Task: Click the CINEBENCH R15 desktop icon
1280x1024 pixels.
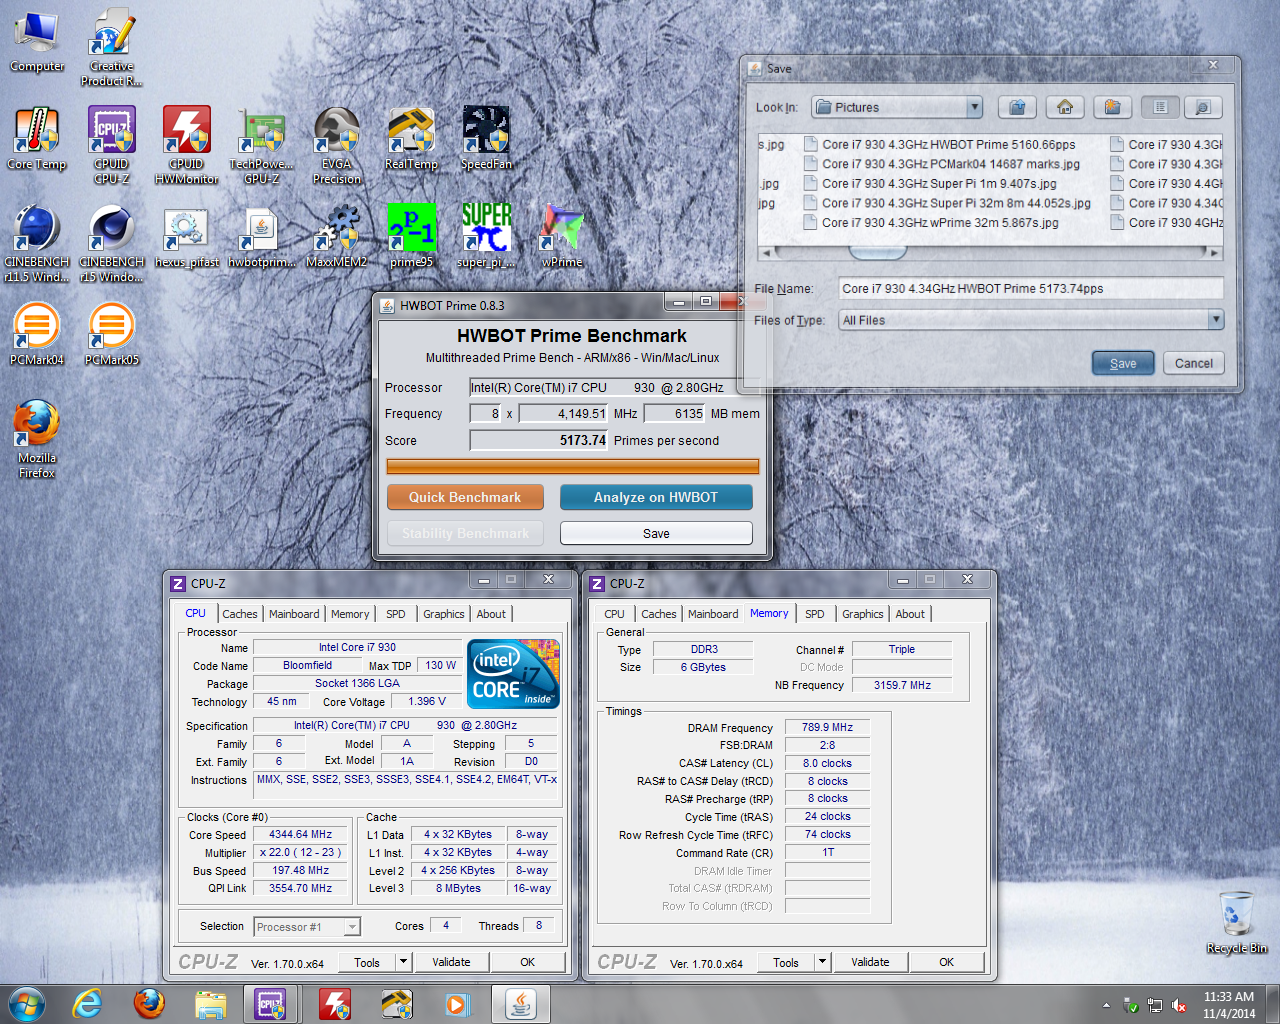Action: 112,243
